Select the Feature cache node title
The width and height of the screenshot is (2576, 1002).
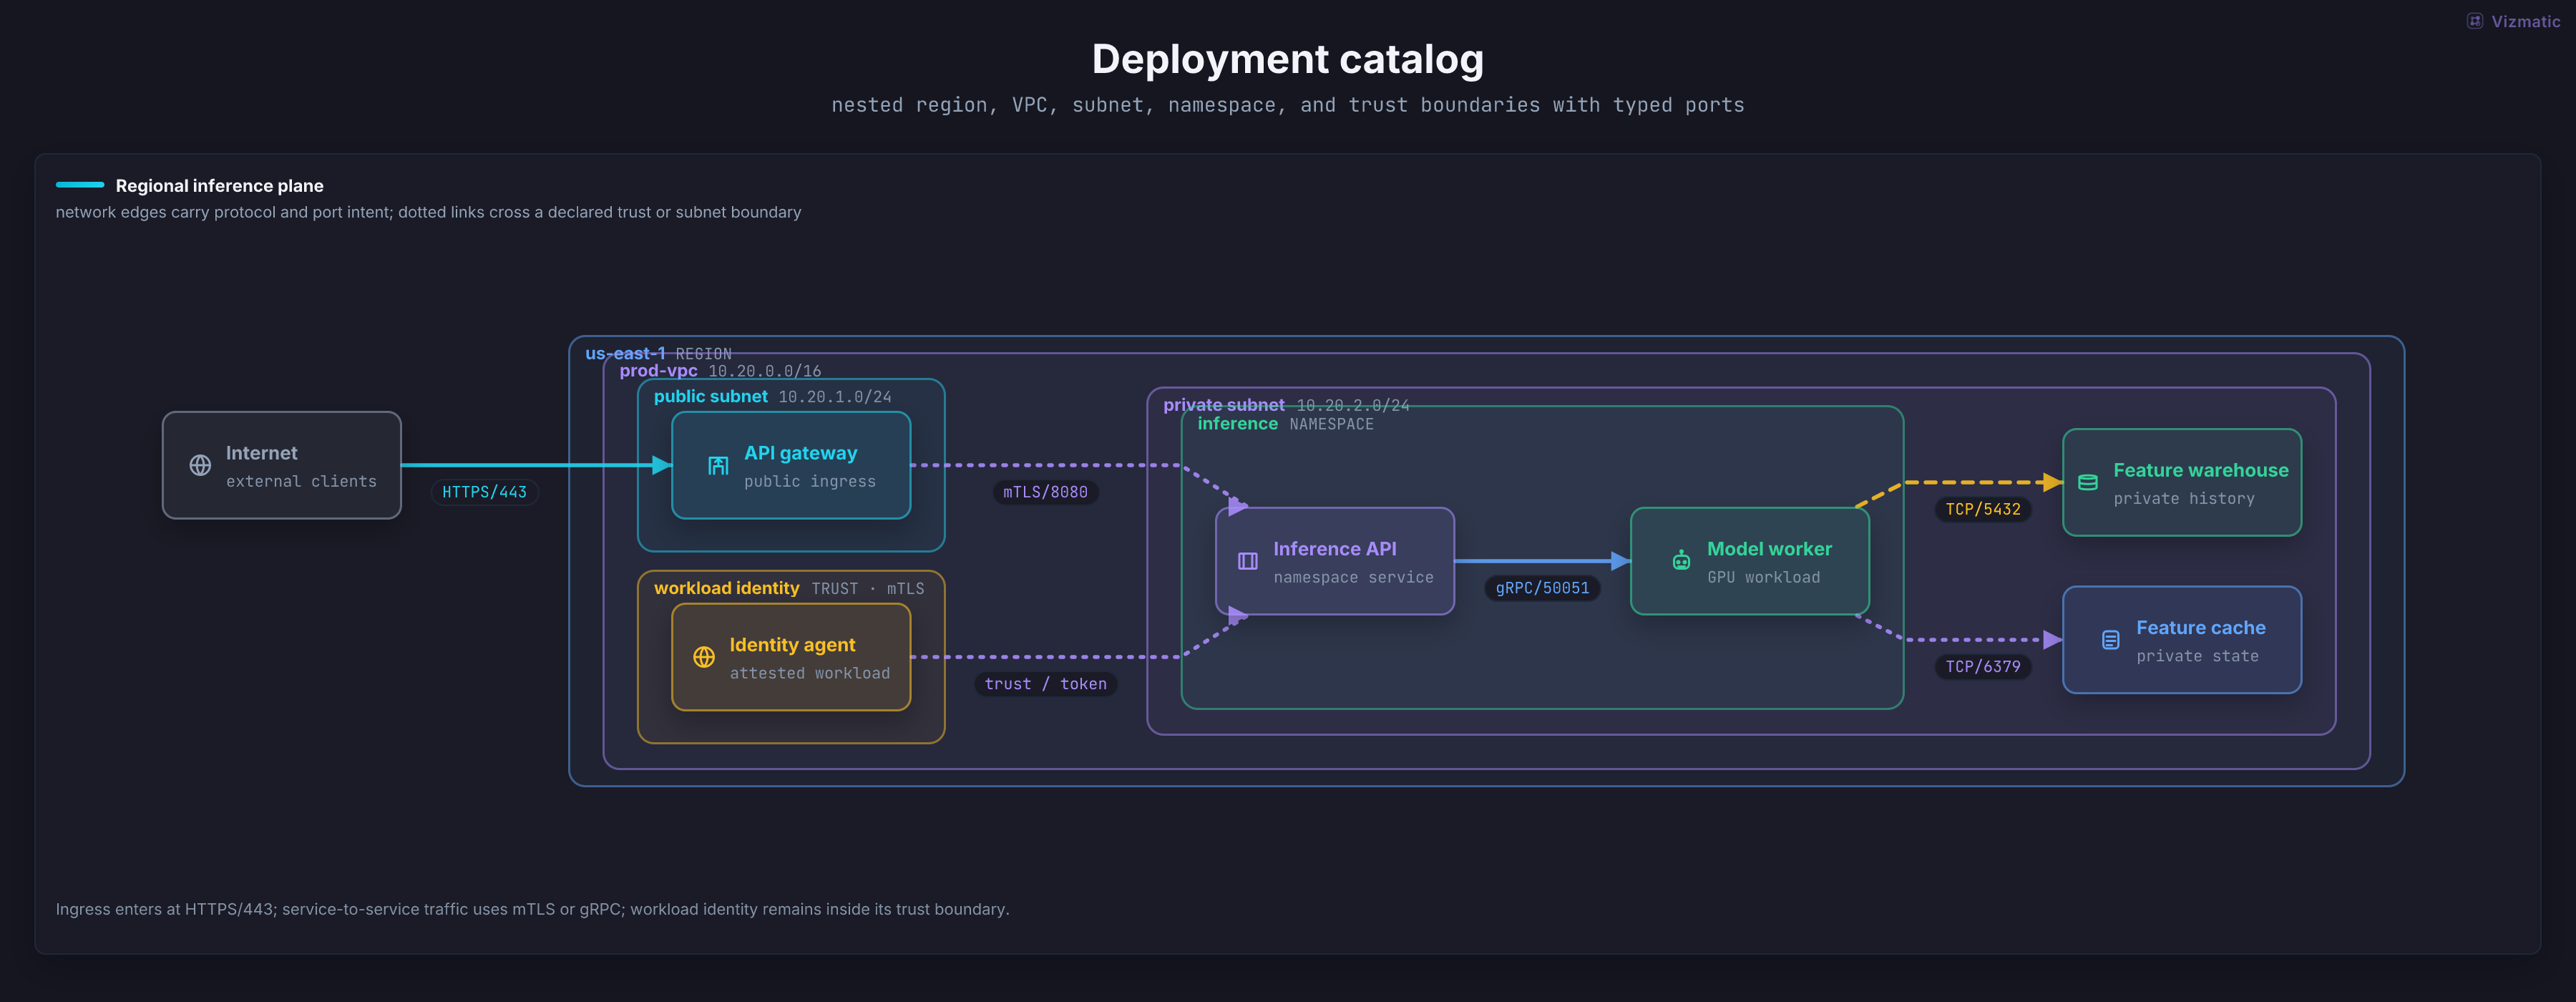point(2200,628)
